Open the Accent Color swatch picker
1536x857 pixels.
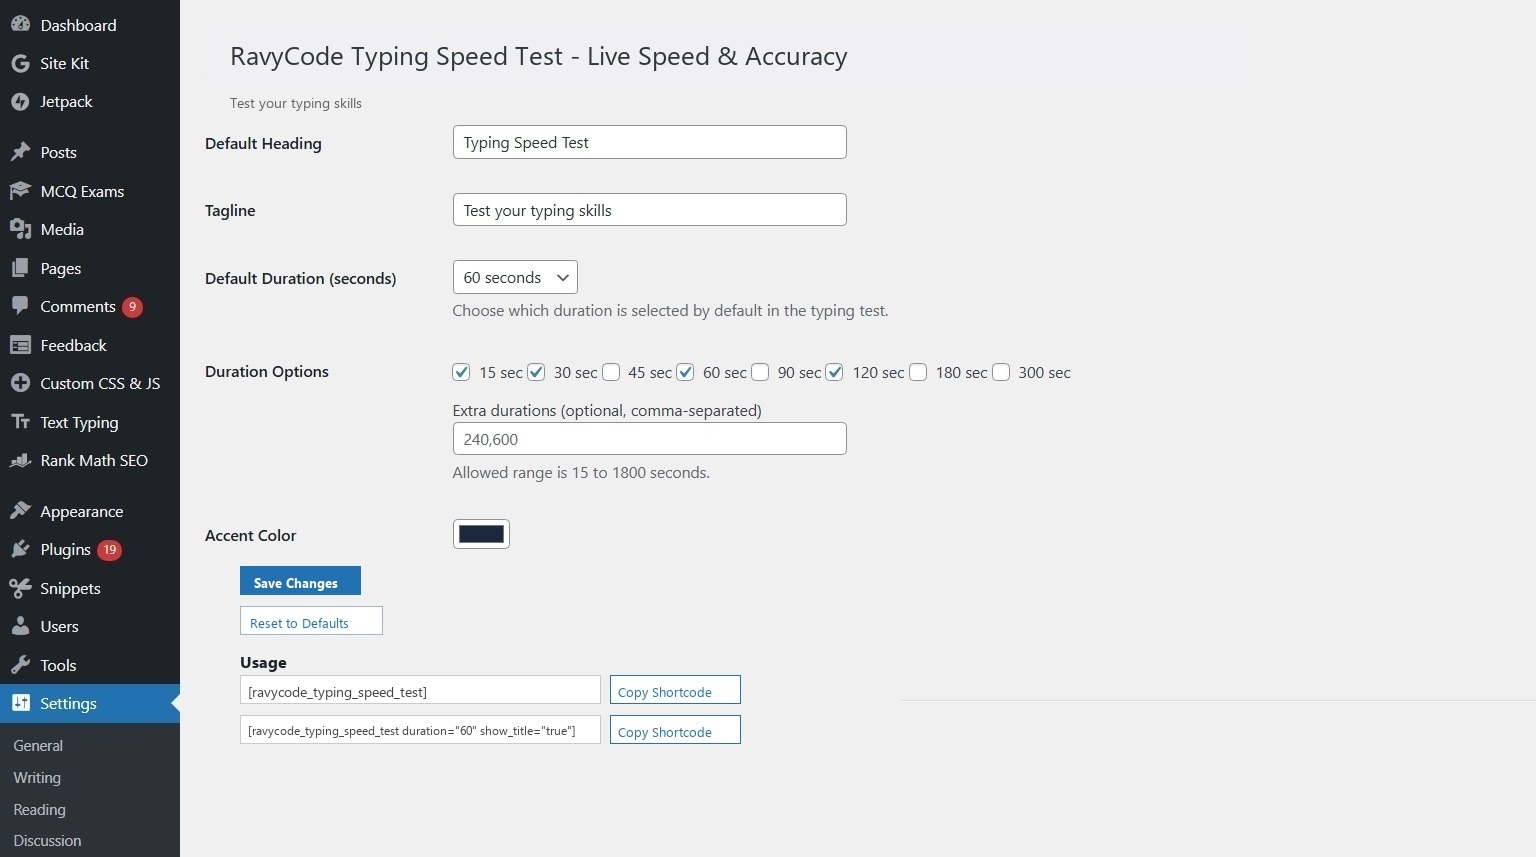[x=481, y=534]
